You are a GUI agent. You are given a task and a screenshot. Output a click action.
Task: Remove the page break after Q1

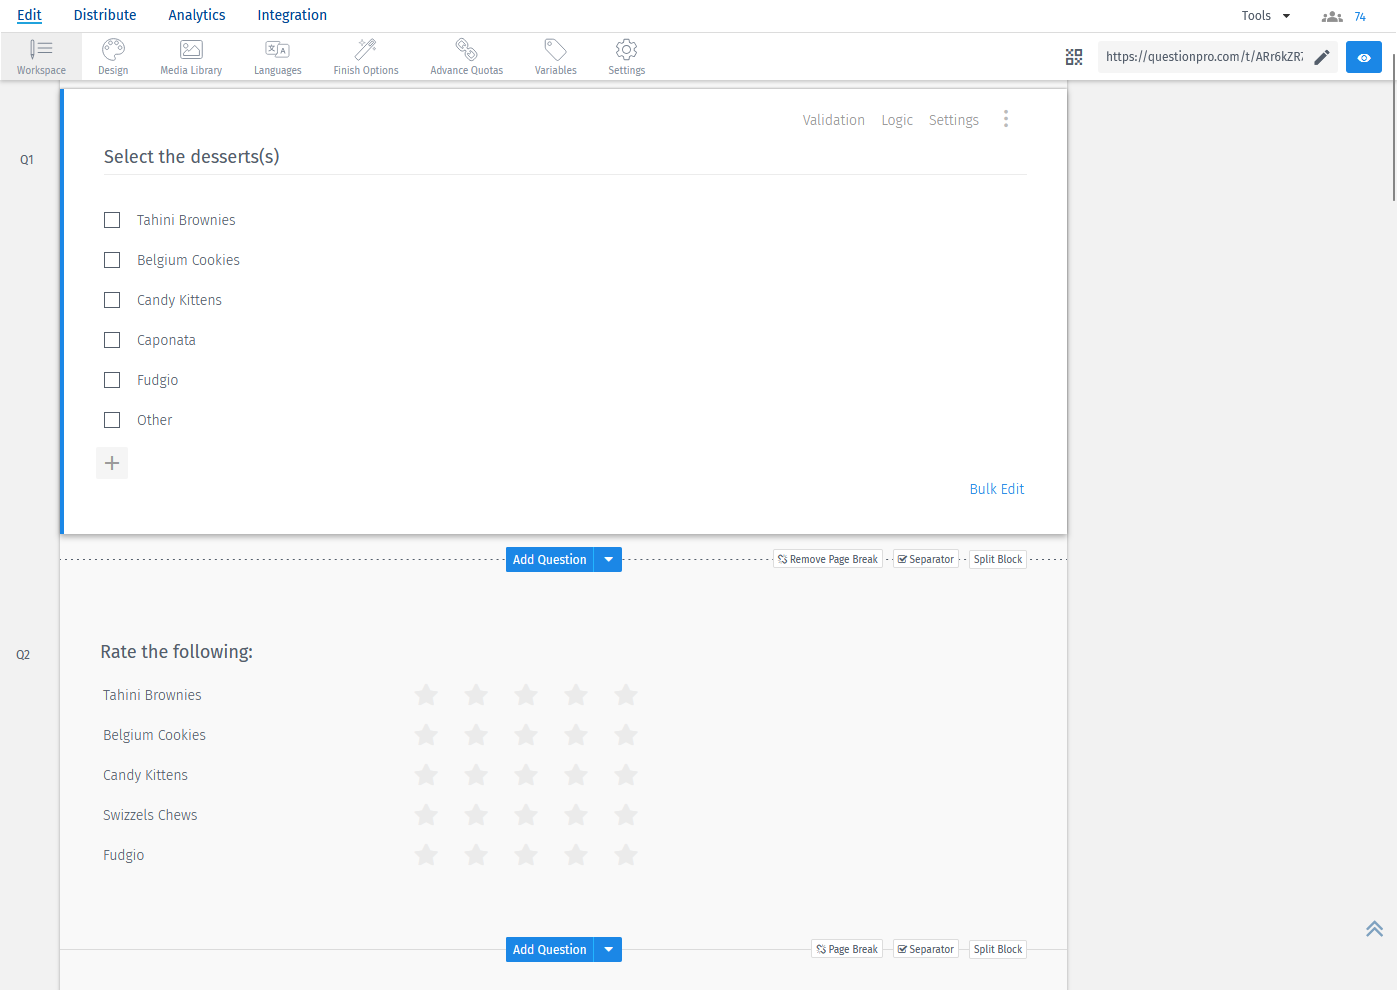click(827, 559)
